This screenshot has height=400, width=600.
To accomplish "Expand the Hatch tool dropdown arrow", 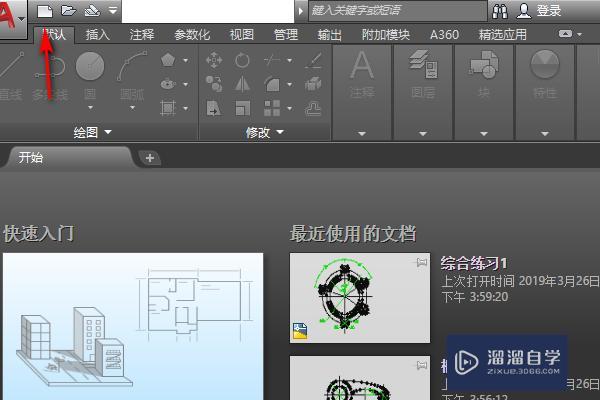I will (x=186, y=108).
